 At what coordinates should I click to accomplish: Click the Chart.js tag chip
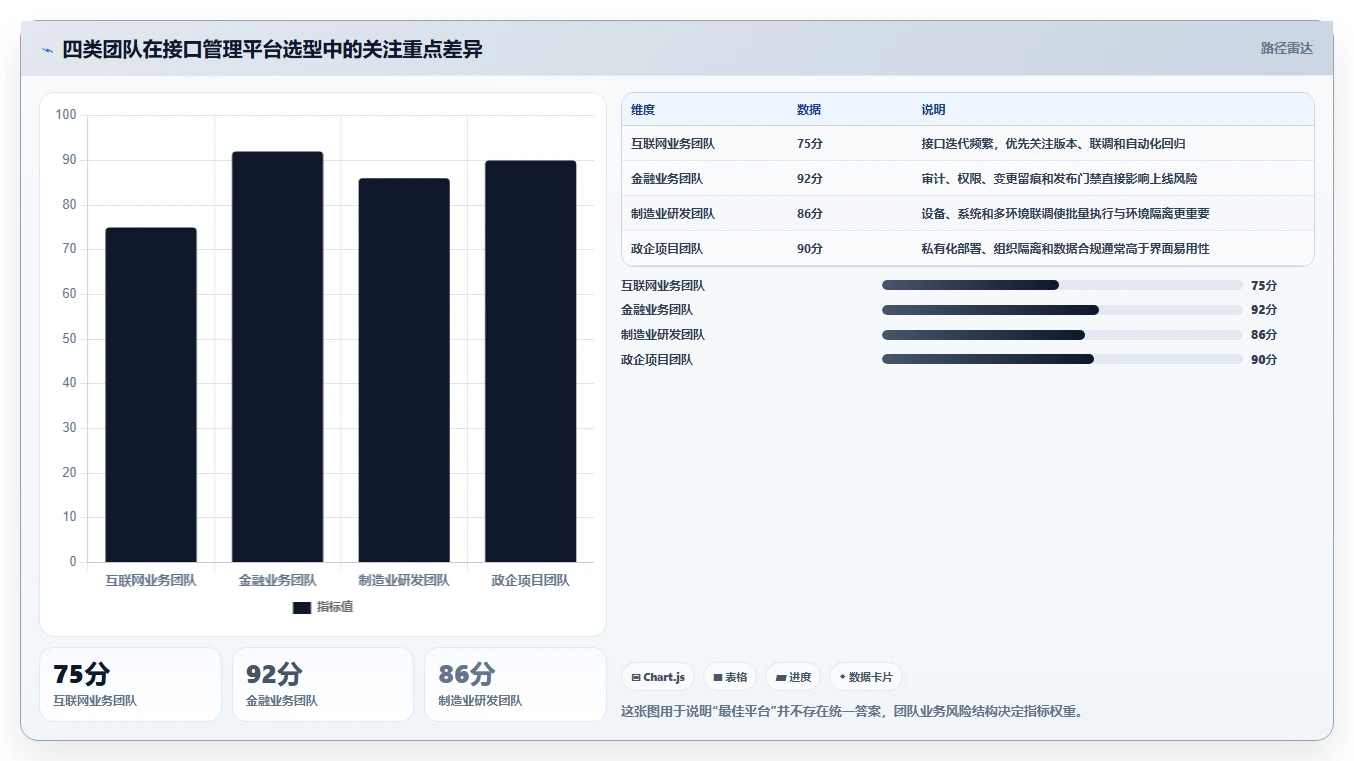(658, 677)
